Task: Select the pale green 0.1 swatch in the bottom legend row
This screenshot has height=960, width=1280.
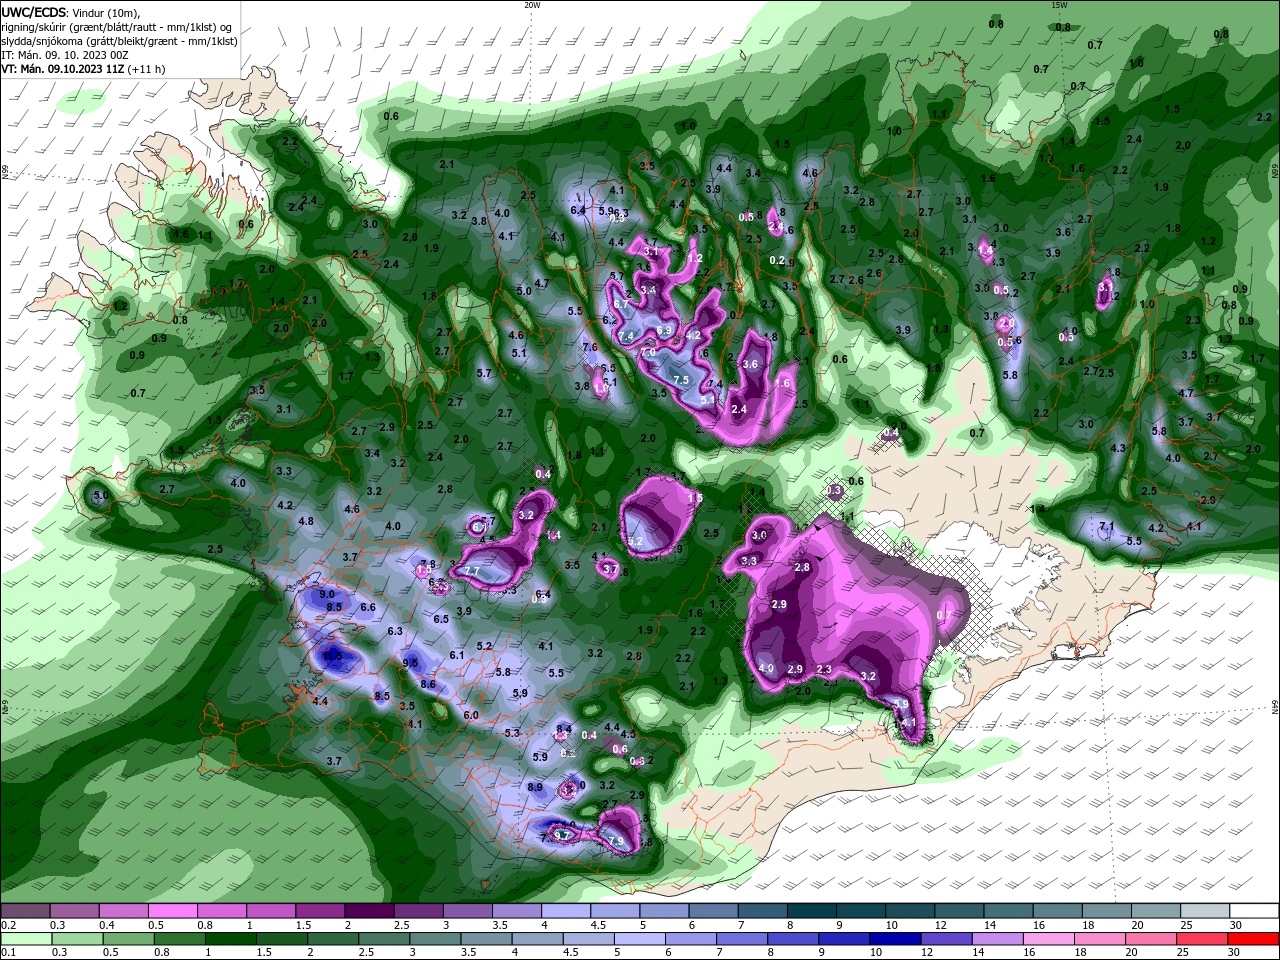Action: 26,939
